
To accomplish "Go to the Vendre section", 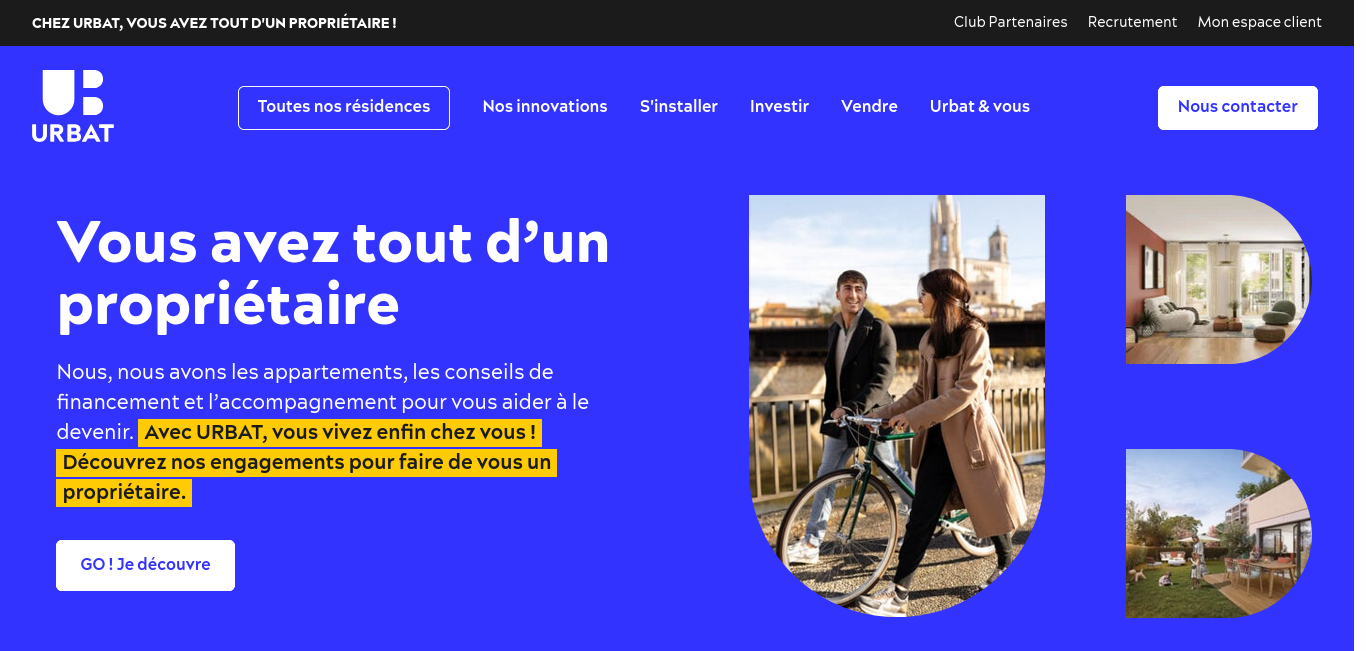I will click(869, 107).
